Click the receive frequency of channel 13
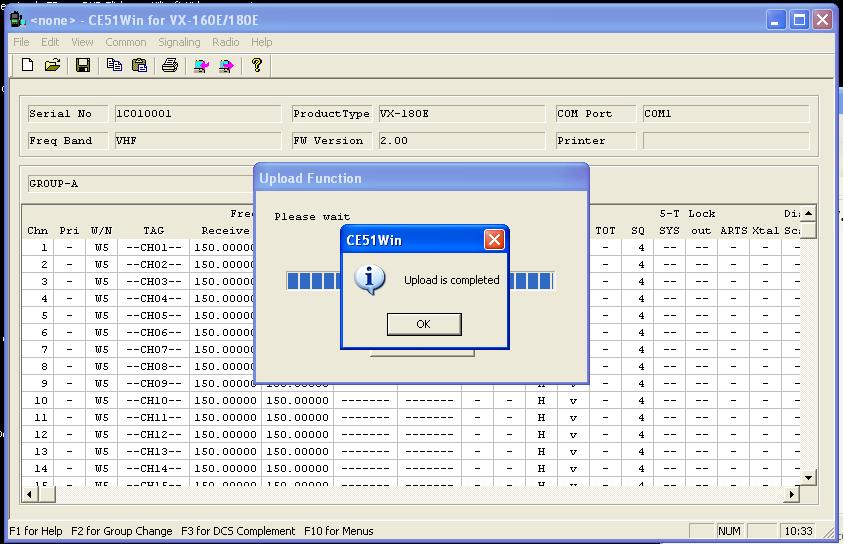 pos(225,452)
